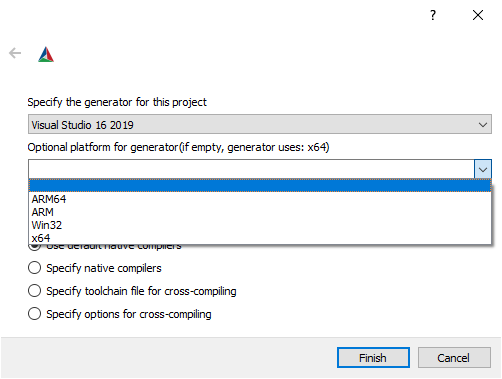The height and width of the screenshot is (379, 502).
Task: Click the CMake triangle logo
Action: click(x=46, y=54)
